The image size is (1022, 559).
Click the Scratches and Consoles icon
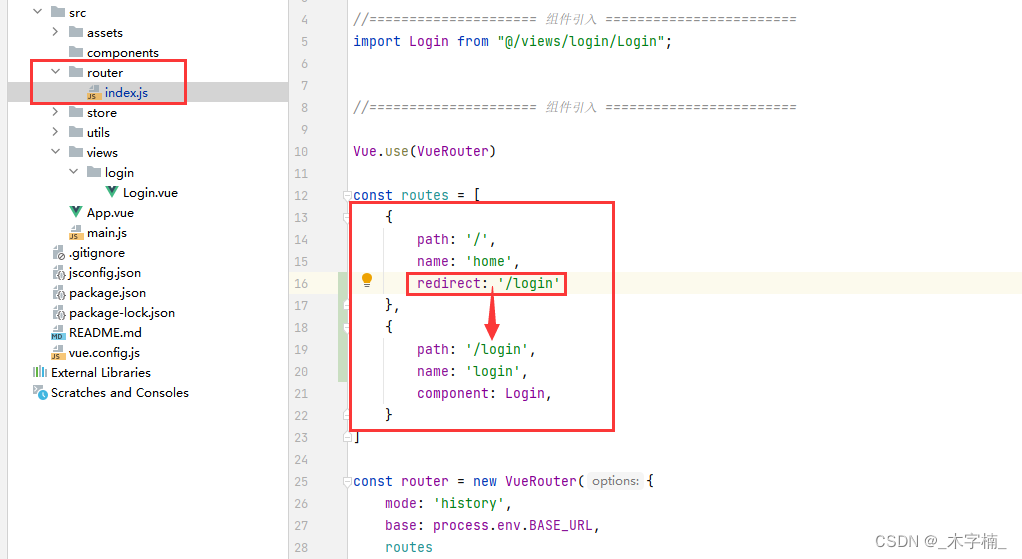click(x=40, y=392)
